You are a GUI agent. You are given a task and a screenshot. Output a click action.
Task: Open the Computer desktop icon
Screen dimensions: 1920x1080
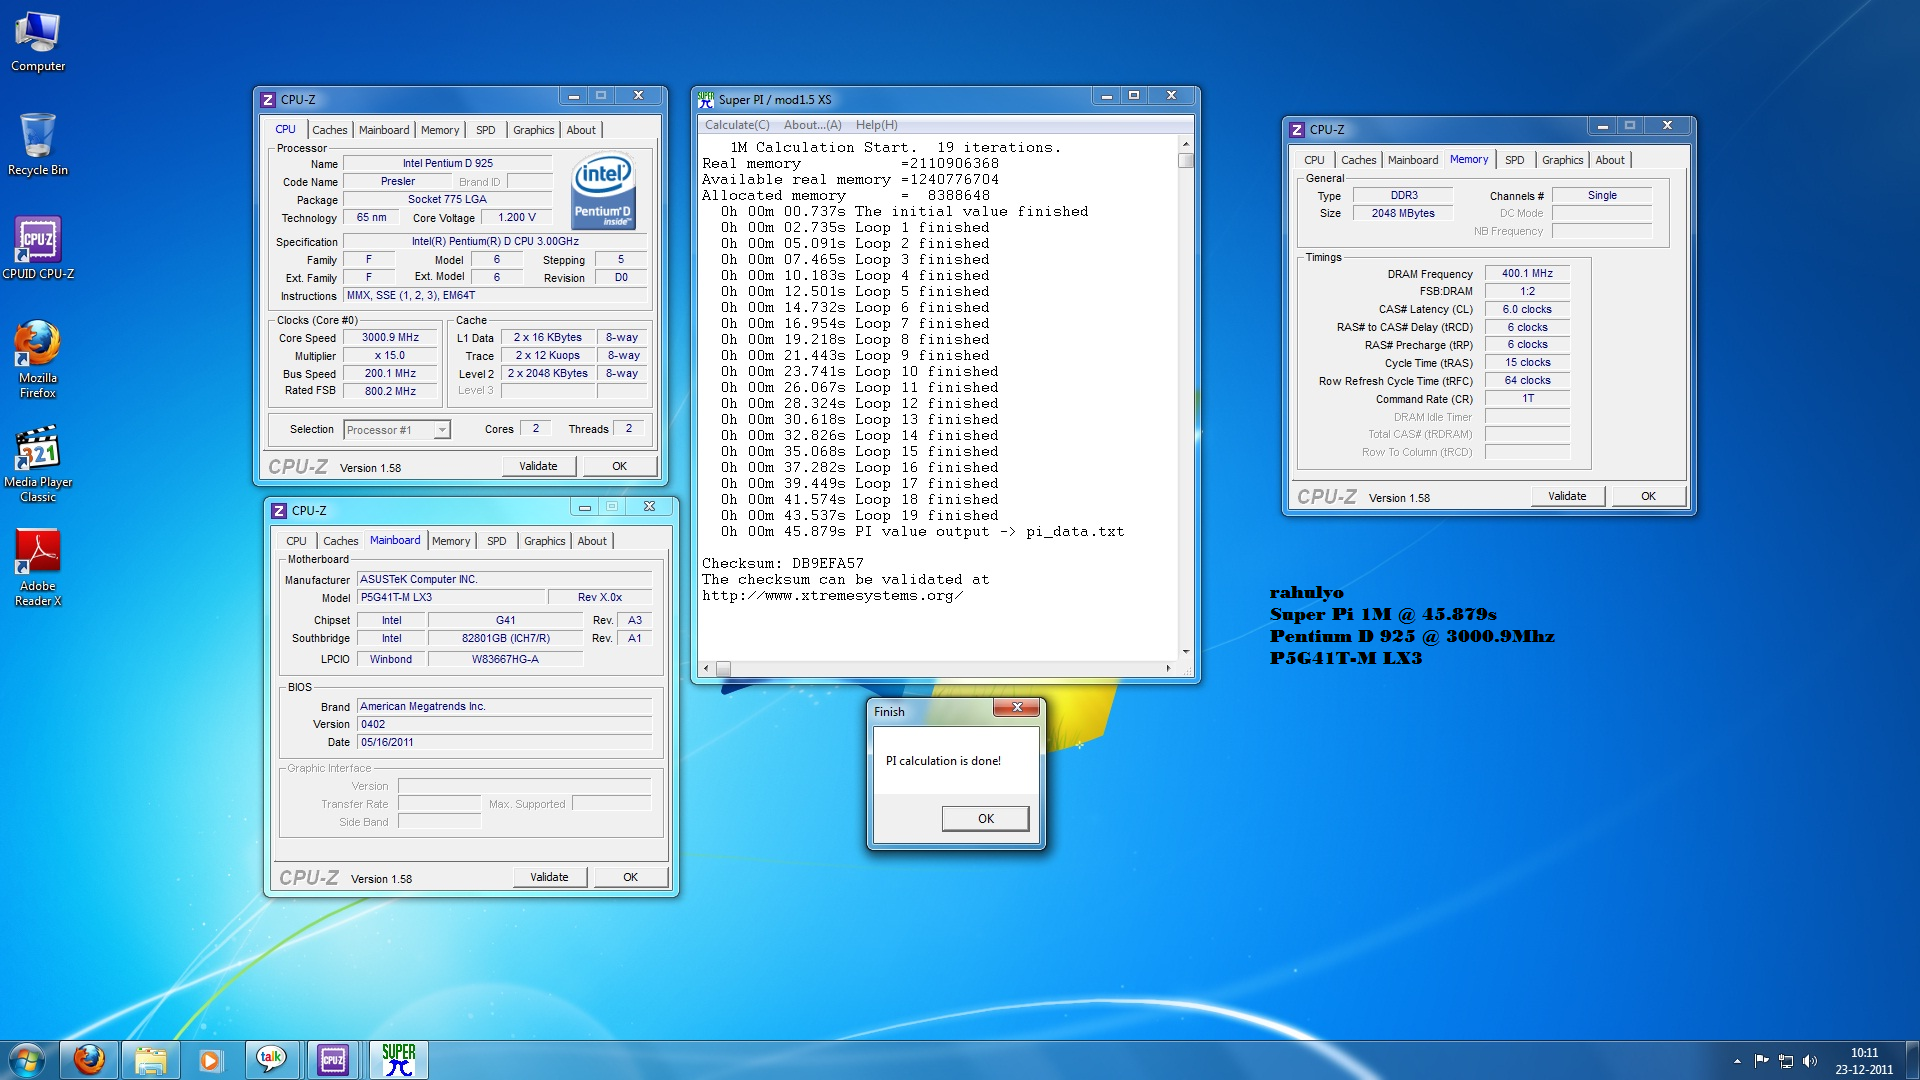(38, 42)
